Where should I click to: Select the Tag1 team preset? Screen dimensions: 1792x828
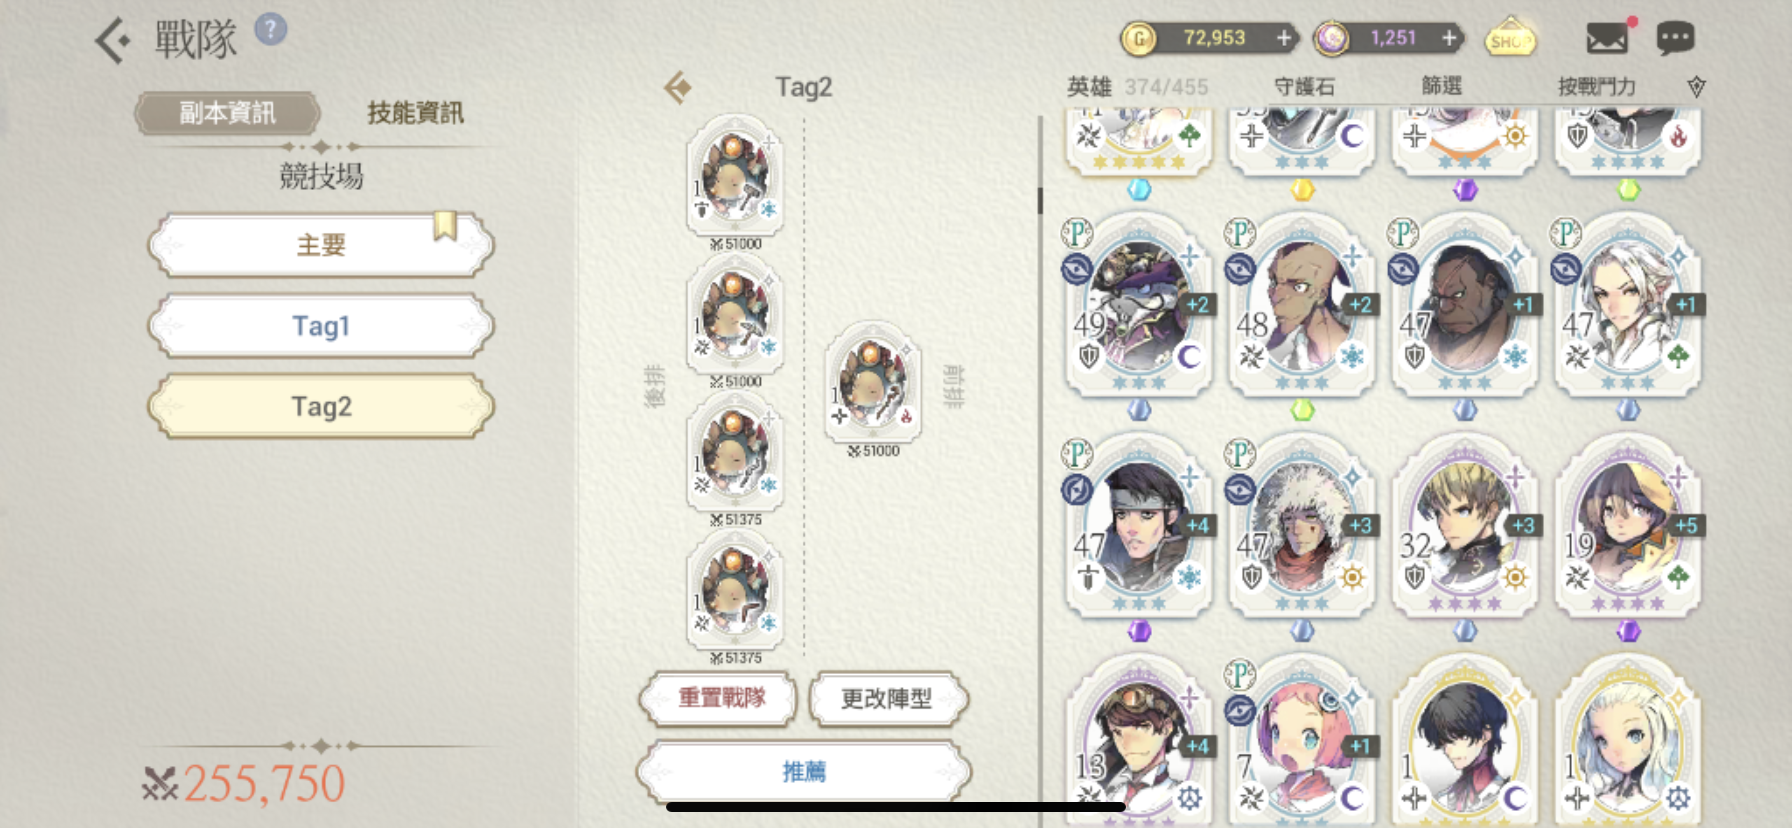pos(321,326)
